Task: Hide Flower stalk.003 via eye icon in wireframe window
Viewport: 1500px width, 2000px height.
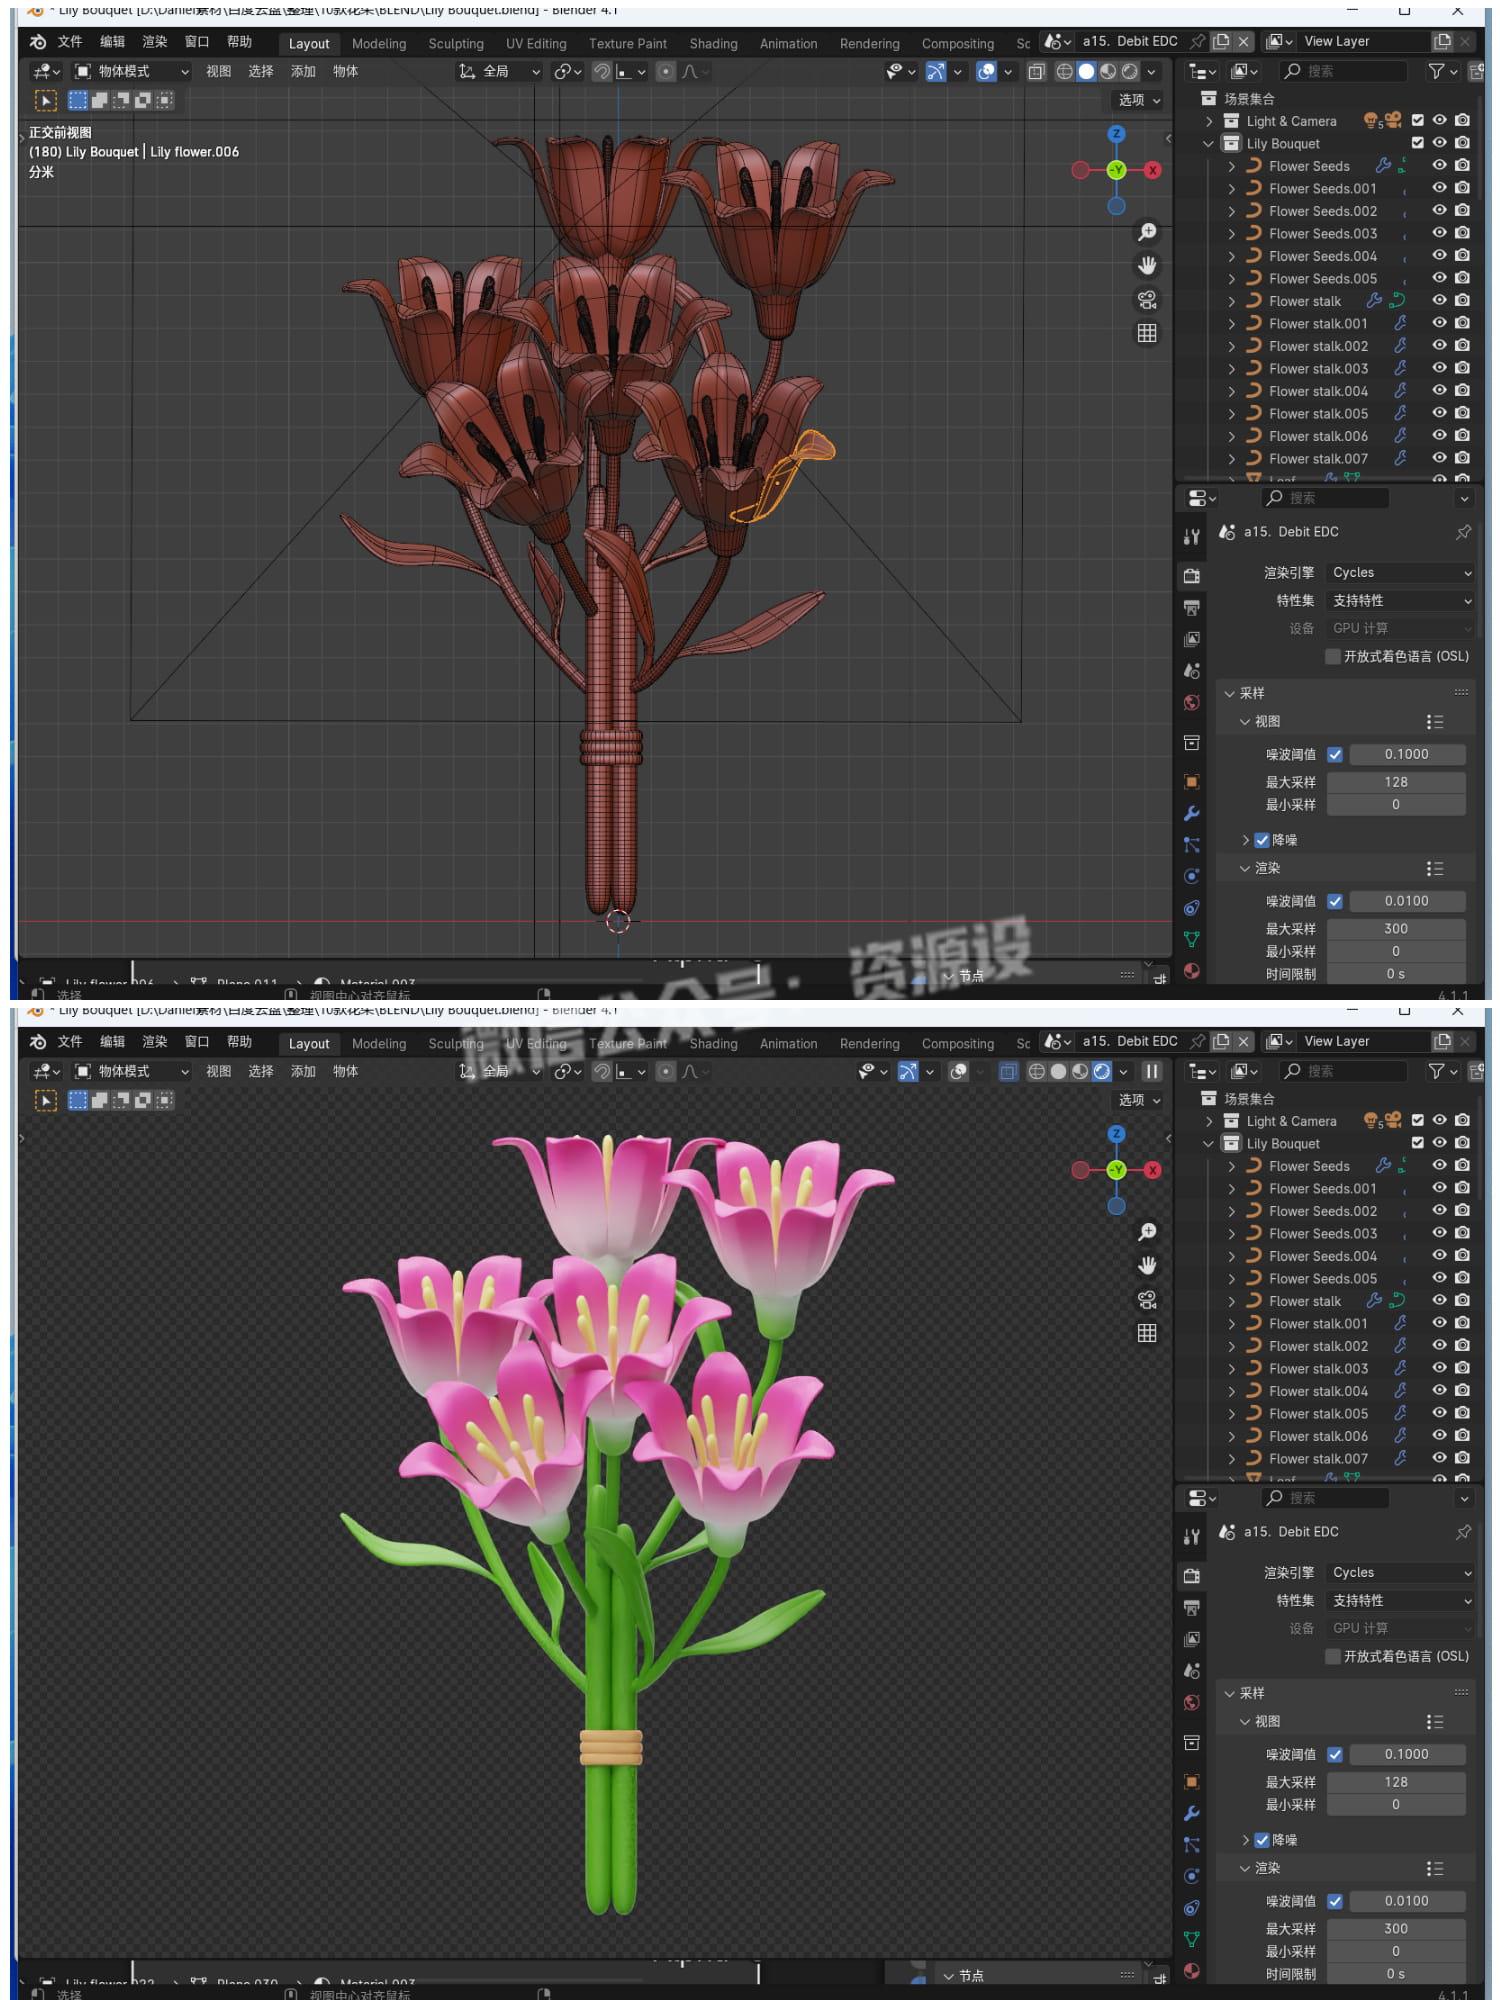Action: pyautogui.click(x=1439, y=368)
